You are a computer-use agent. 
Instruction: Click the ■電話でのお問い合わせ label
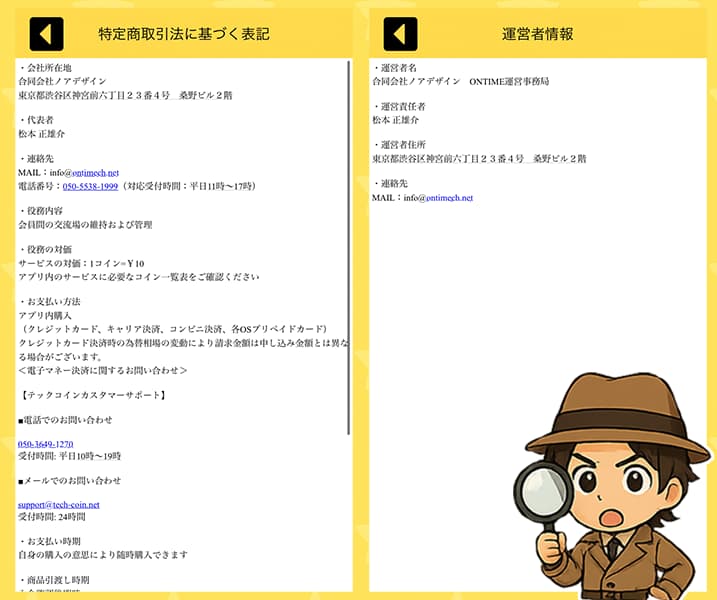[65, 420]
